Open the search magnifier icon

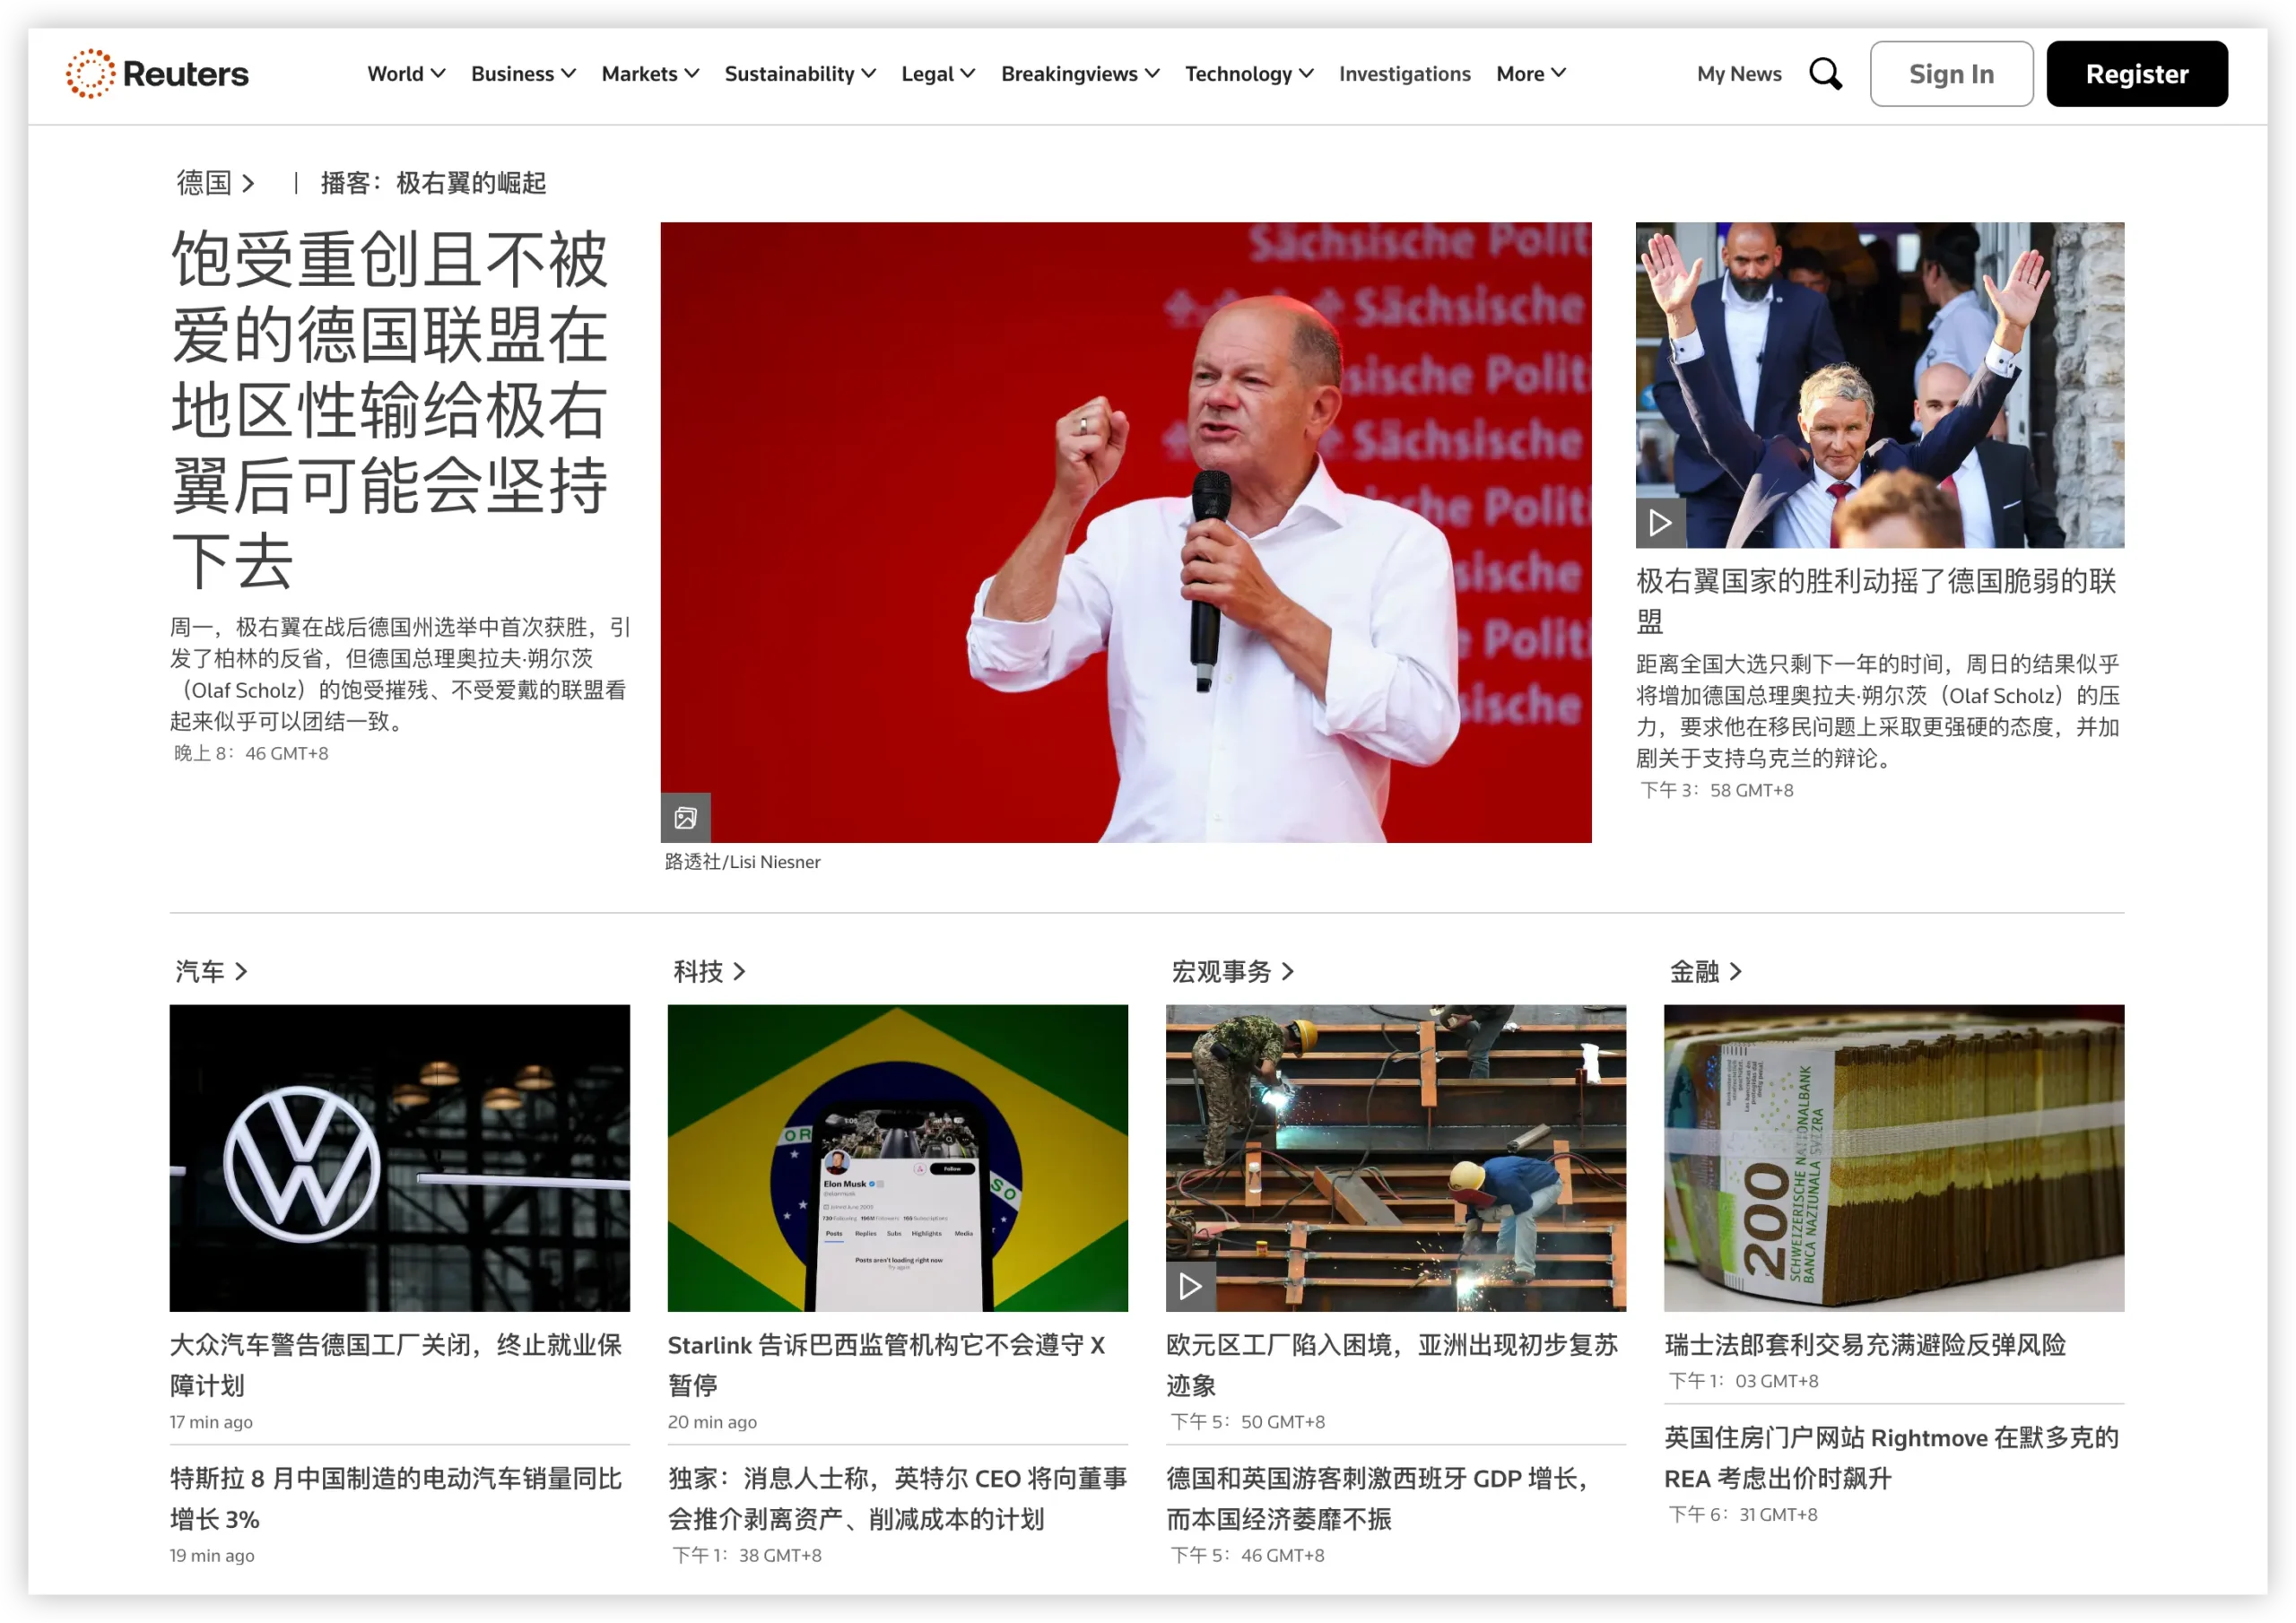point(1825,73)
